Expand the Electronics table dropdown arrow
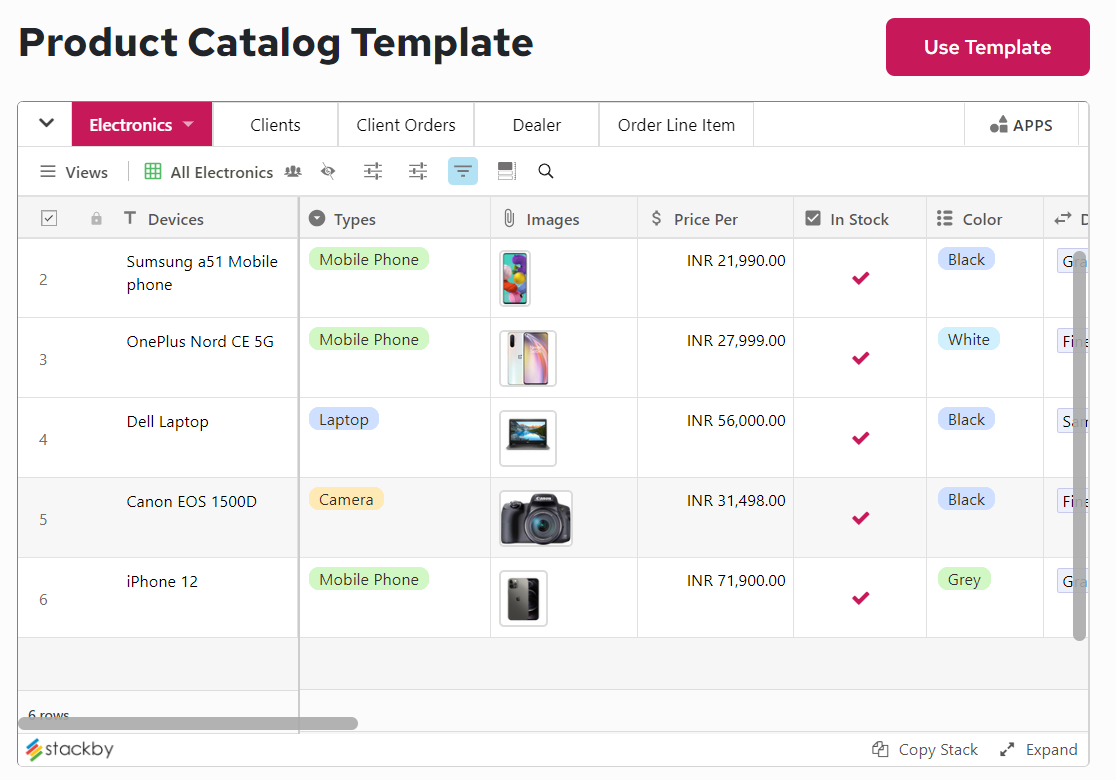This screenshot has height=780, width=1116. pos(189,124)
